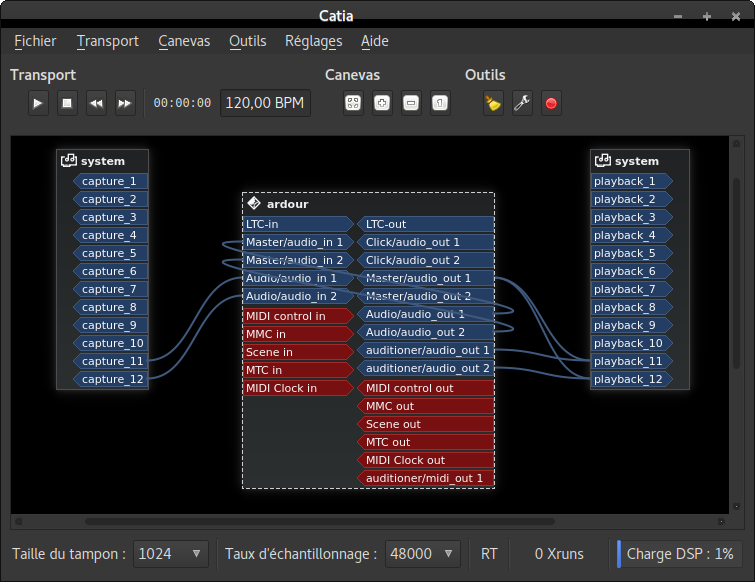Click the zoom fit canvas icon
Image resolution: width=755 pixels, height=582 pixels.
point(352,103)
